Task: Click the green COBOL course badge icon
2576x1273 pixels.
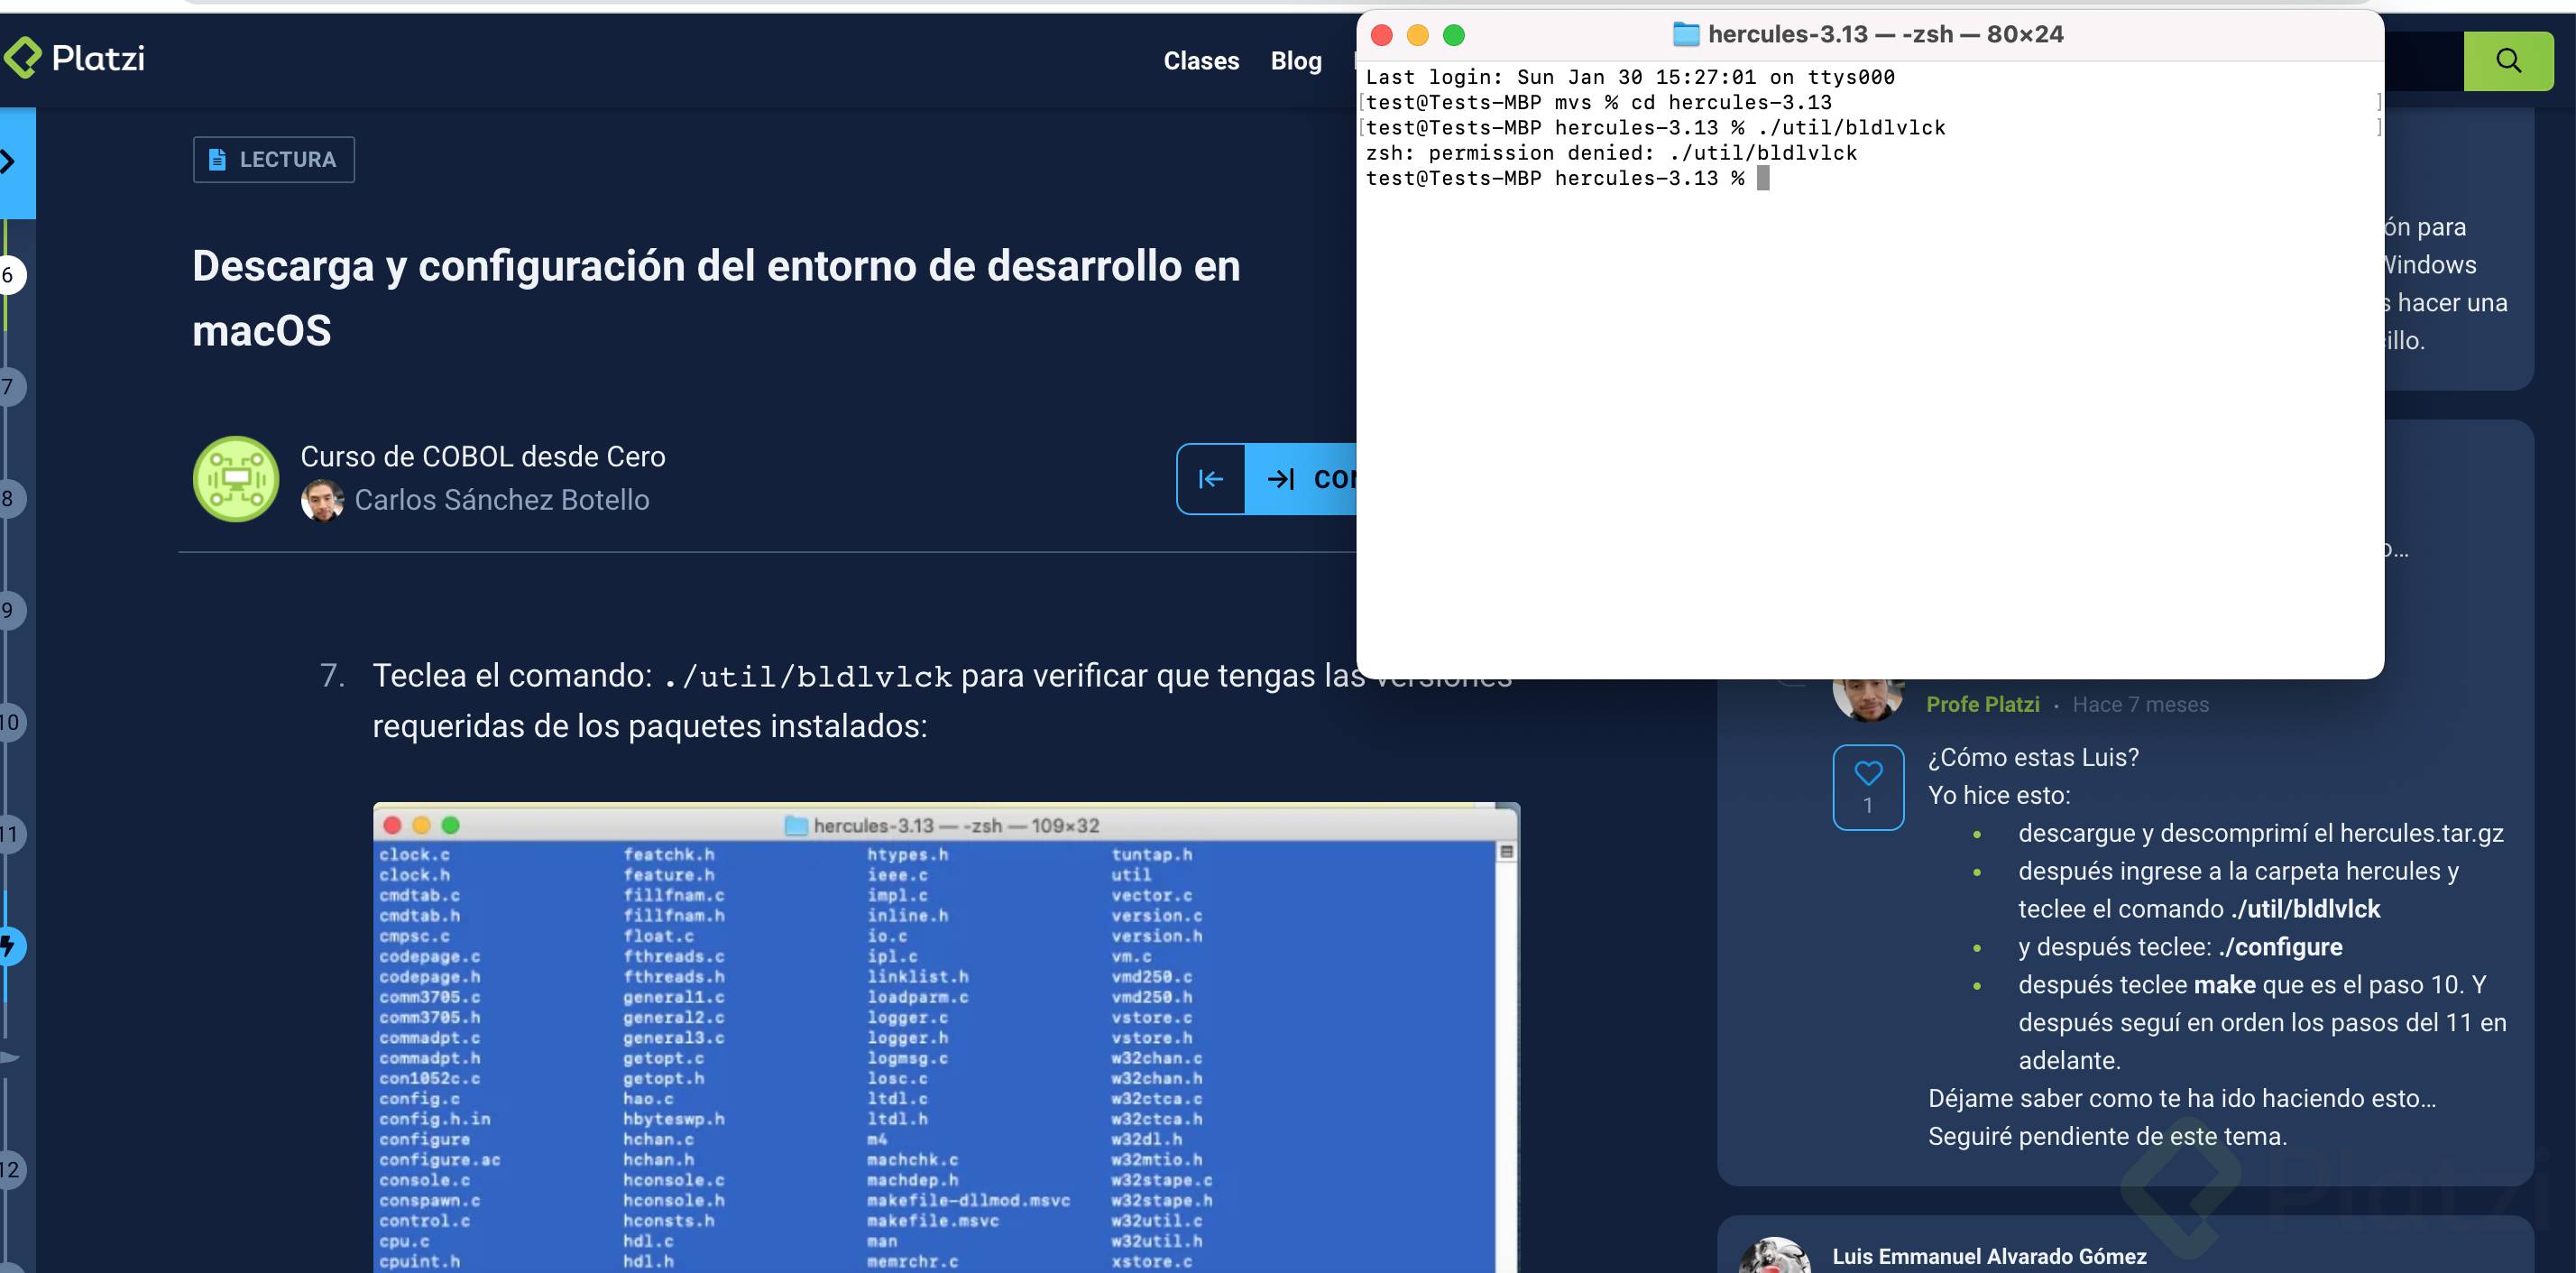Action: 235,479
